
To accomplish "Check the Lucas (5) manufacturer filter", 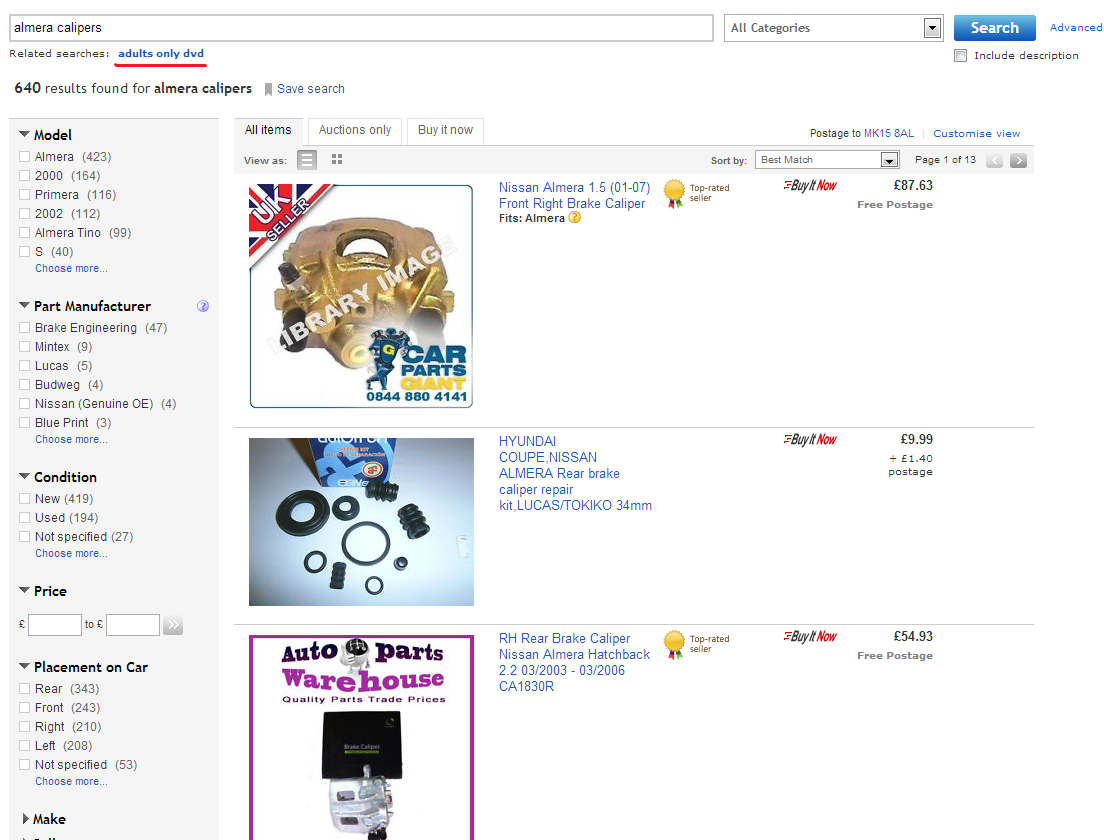I will point(25,365).
